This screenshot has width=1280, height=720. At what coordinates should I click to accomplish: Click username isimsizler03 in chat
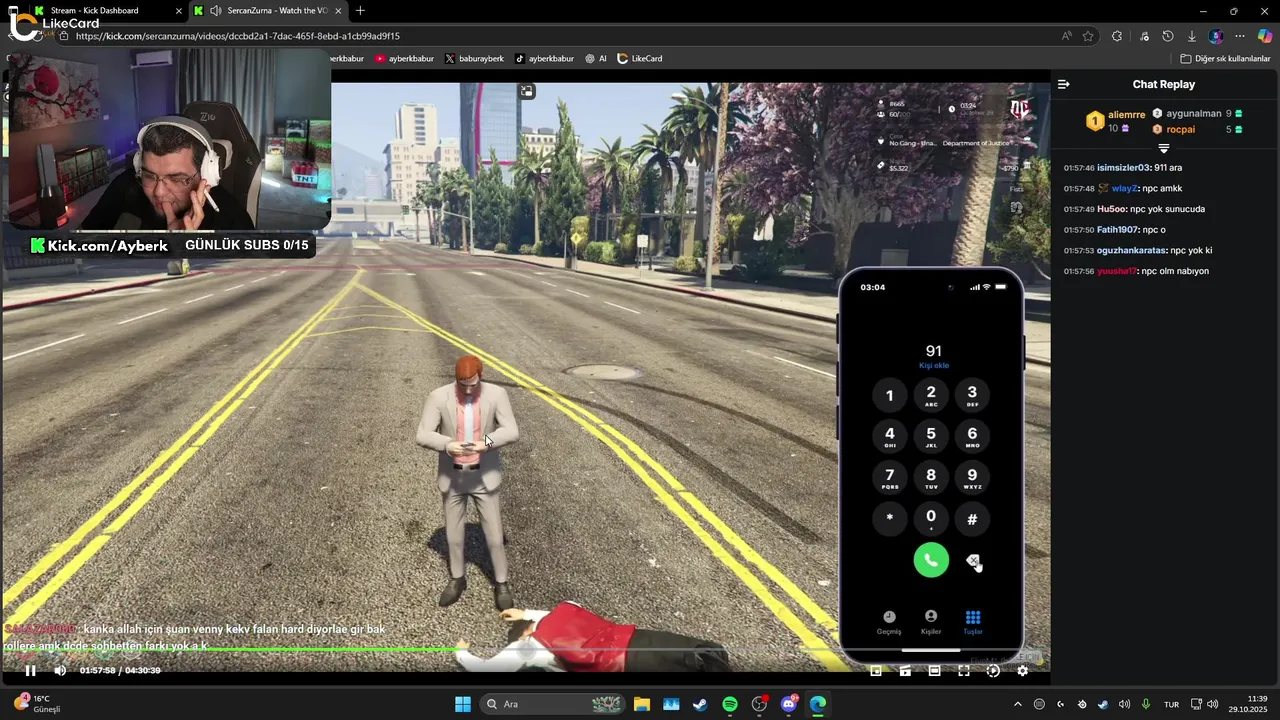1123,168
